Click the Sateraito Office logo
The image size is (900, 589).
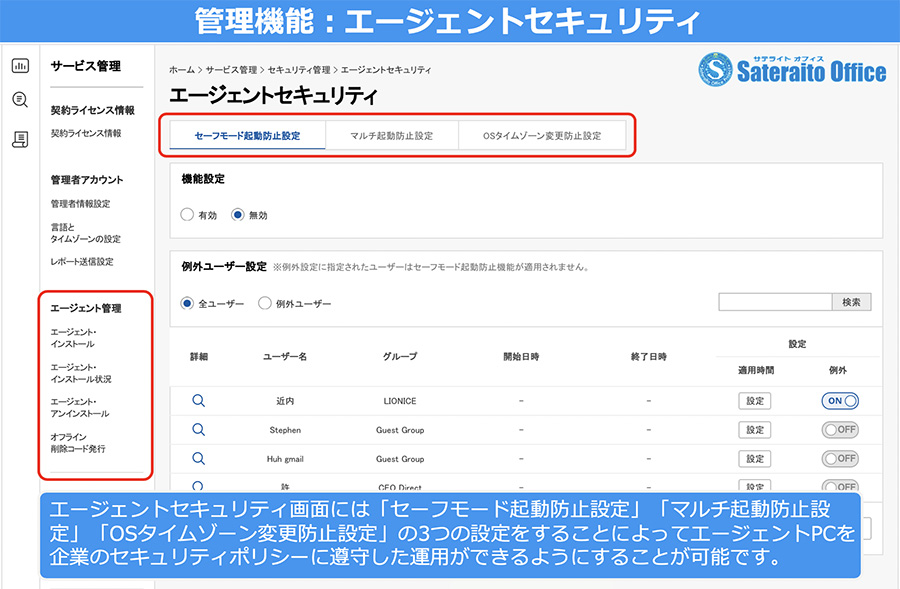coord(792,70)
